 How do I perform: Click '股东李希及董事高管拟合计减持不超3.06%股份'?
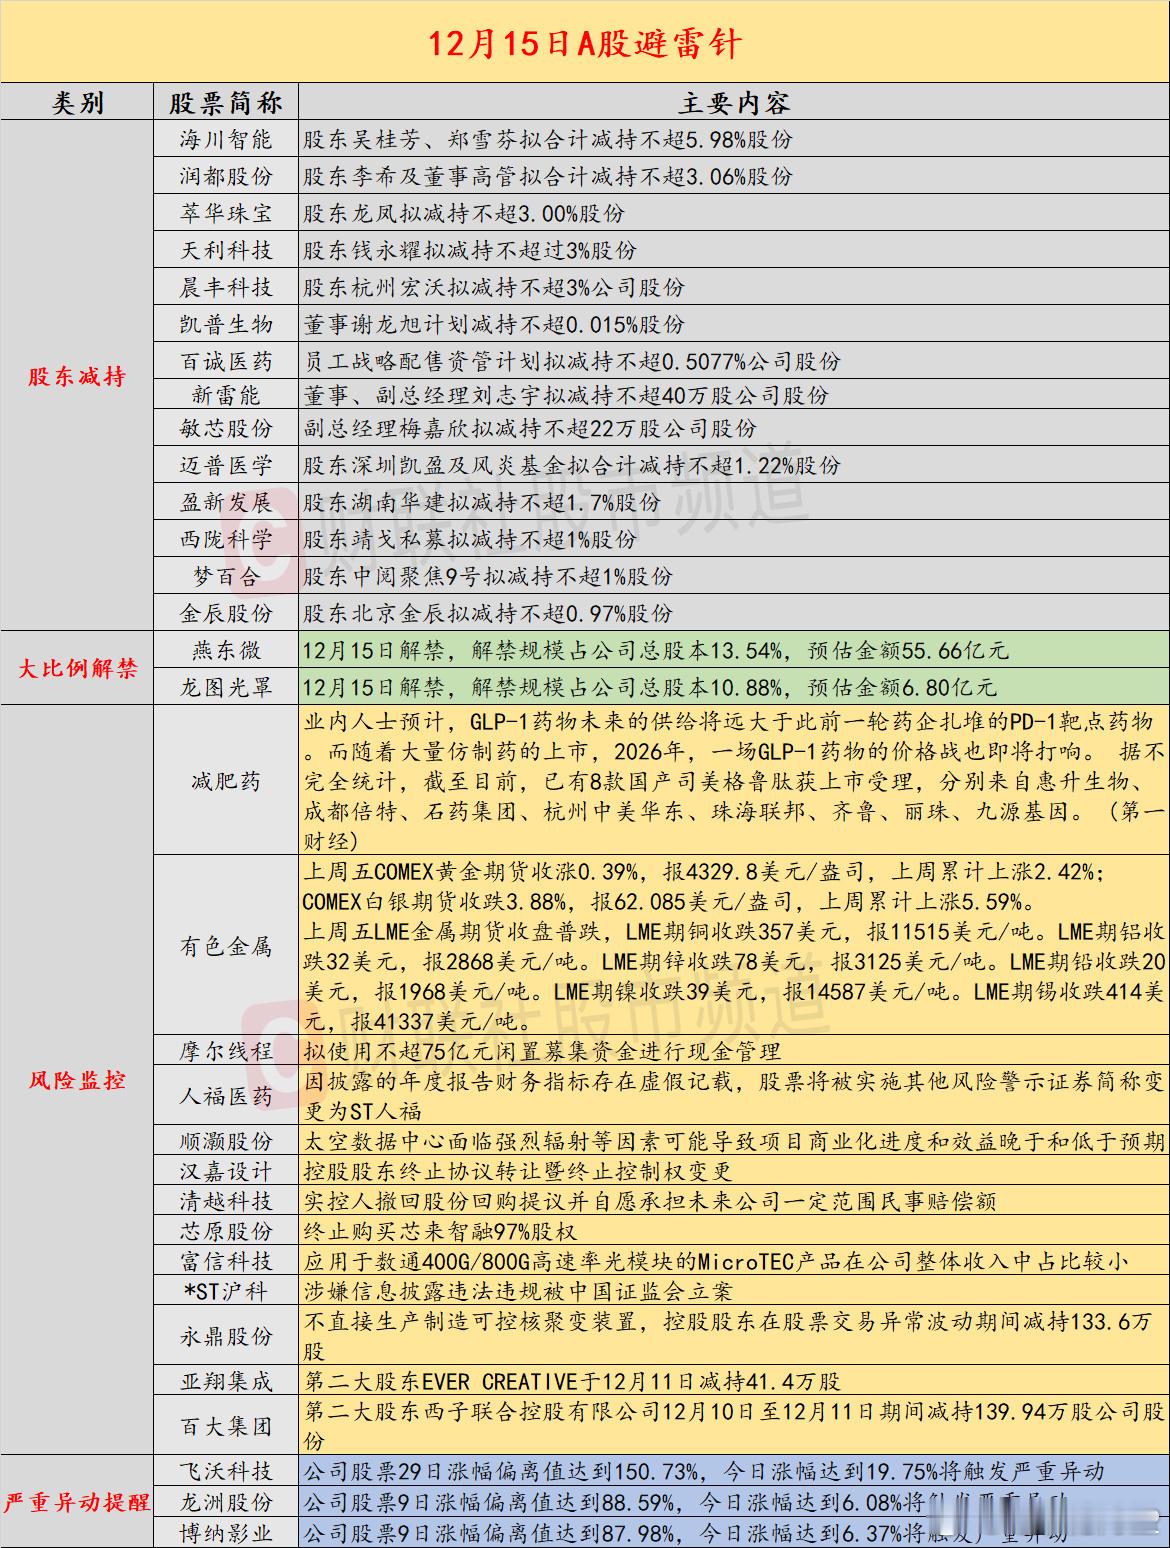tap(548, 176)
